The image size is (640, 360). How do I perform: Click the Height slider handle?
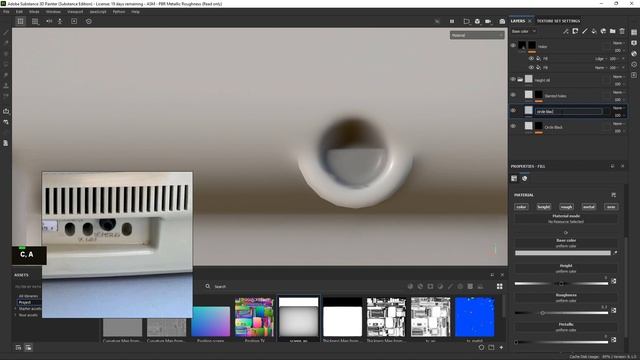coord(561,284)
